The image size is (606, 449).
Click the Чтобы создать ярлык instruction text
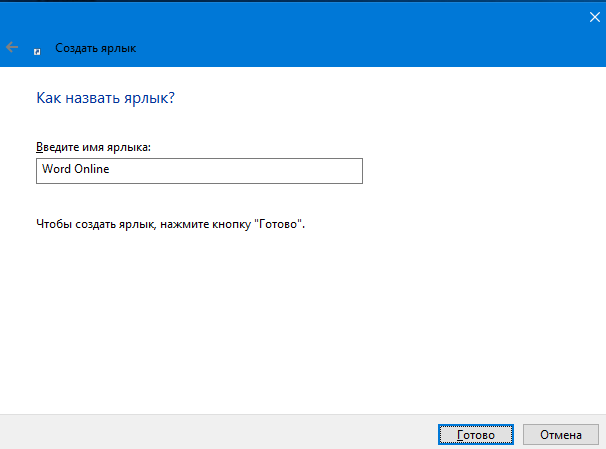170,224
